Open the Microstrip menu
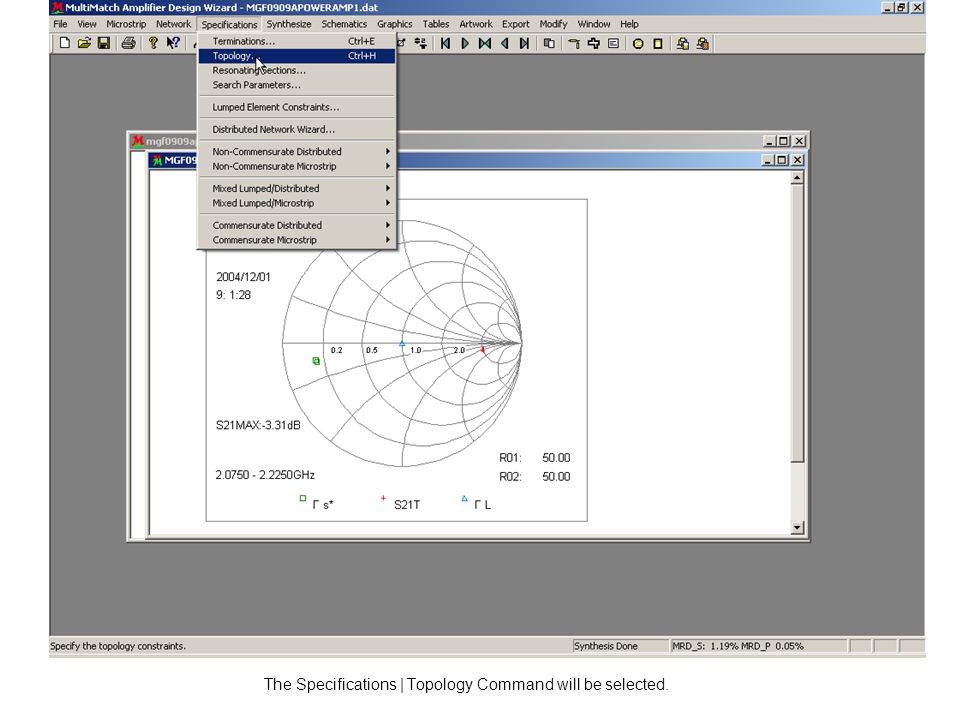The image size is (960, 720). [x=126, y=24]
